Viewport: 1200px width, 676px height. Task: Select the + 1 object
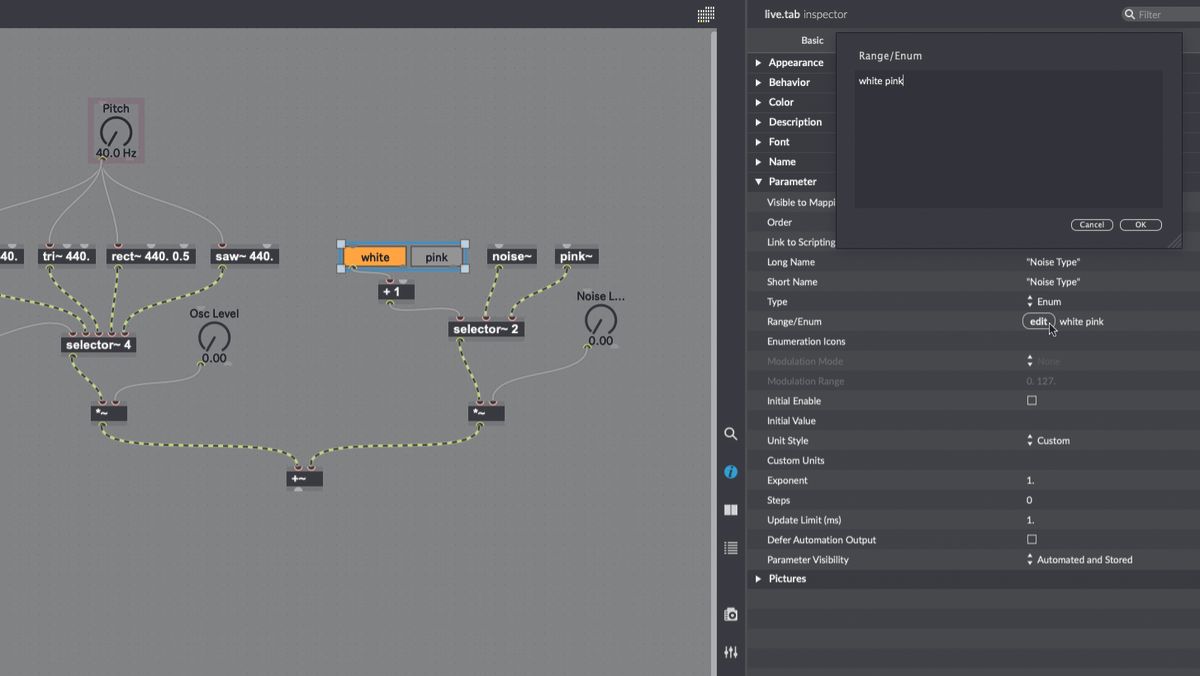pyautogui.click(x=396, y=291)
